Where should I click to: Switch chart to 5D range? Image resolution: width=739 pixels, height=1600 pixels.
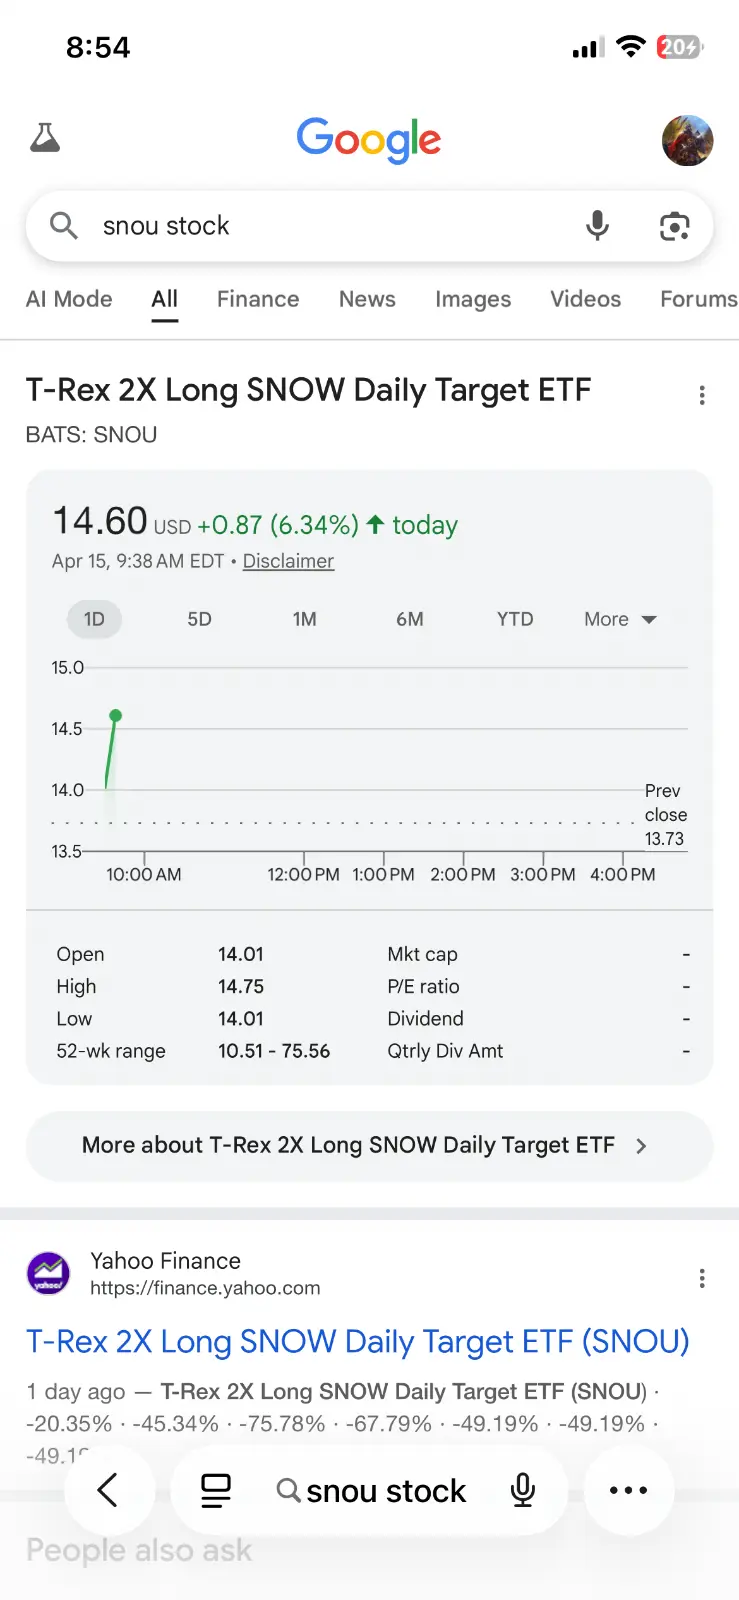point(199,619)
